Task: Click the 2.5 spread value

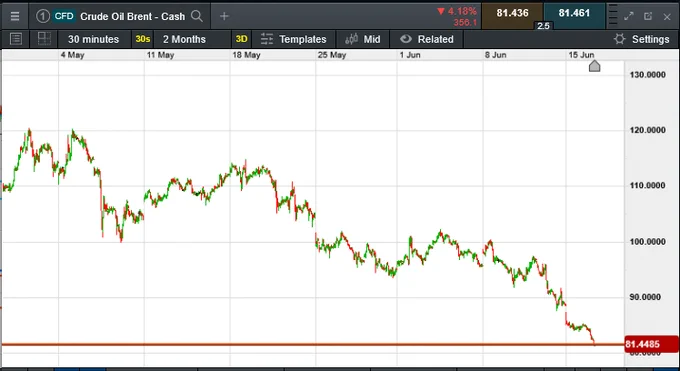Action: click(543, 26)
